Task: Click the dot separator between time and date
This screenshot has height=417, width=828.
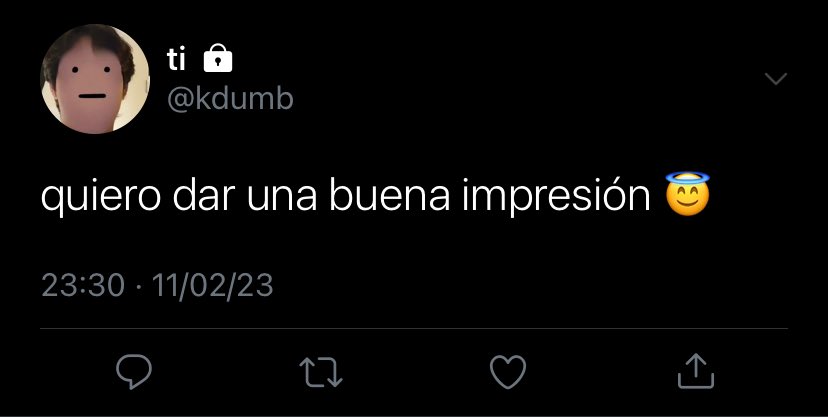Action: [x=139, y=288]
